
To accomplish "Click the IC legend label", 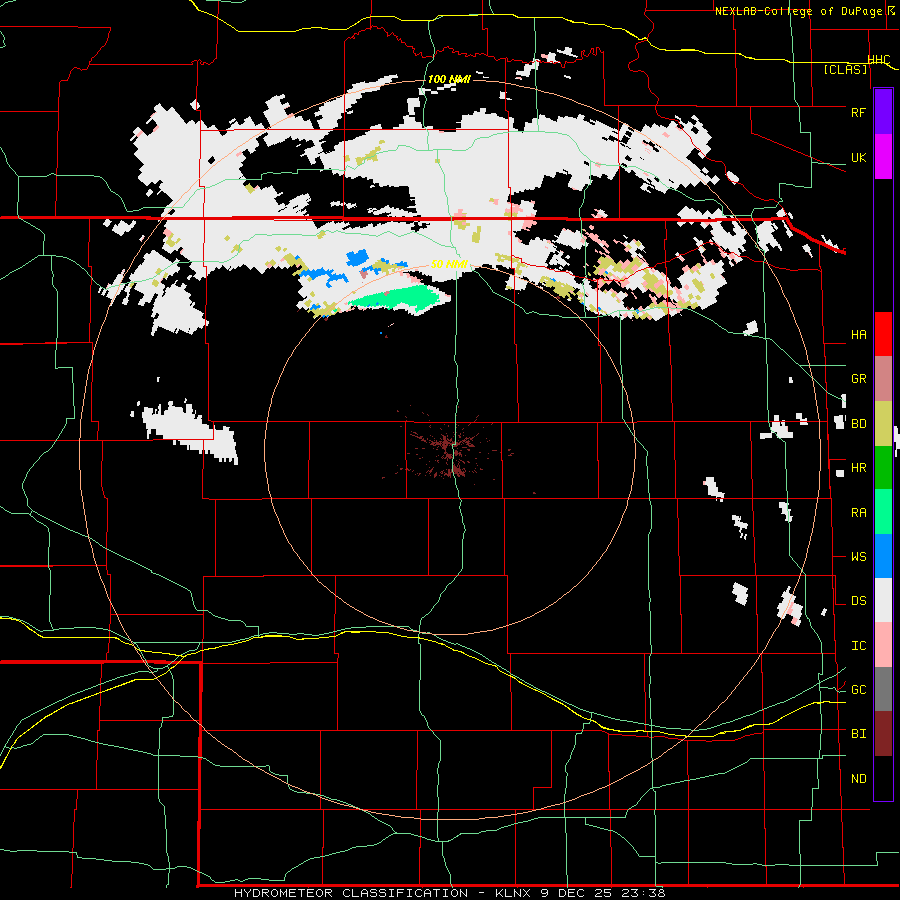I will coord(858,646).
